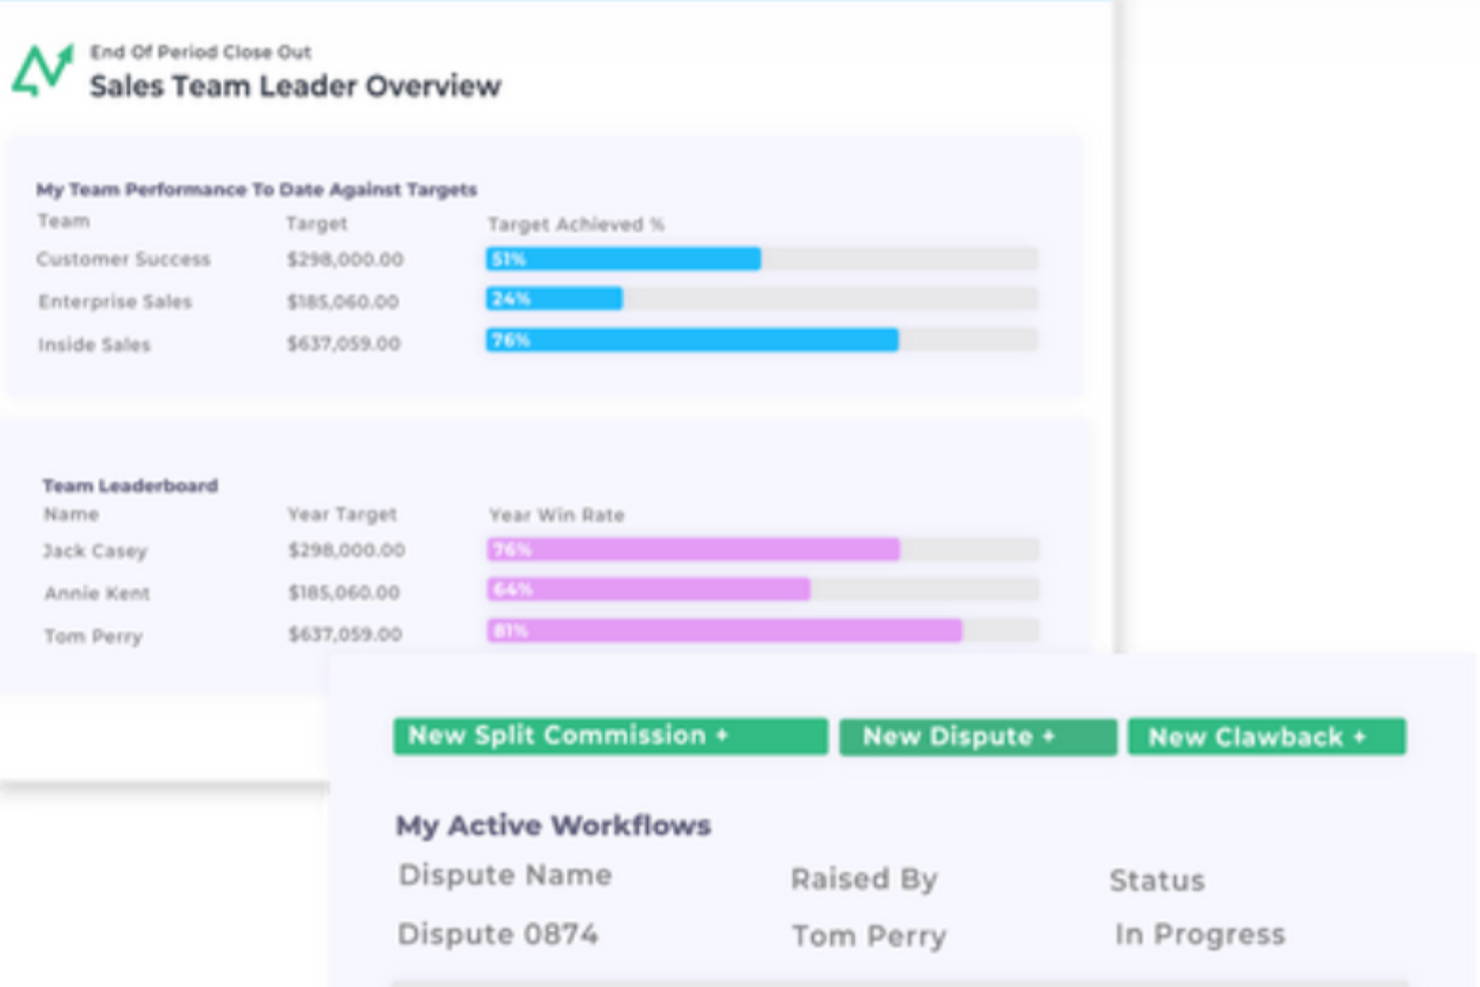Select the Enterprise Sales team row

point(116,302)
